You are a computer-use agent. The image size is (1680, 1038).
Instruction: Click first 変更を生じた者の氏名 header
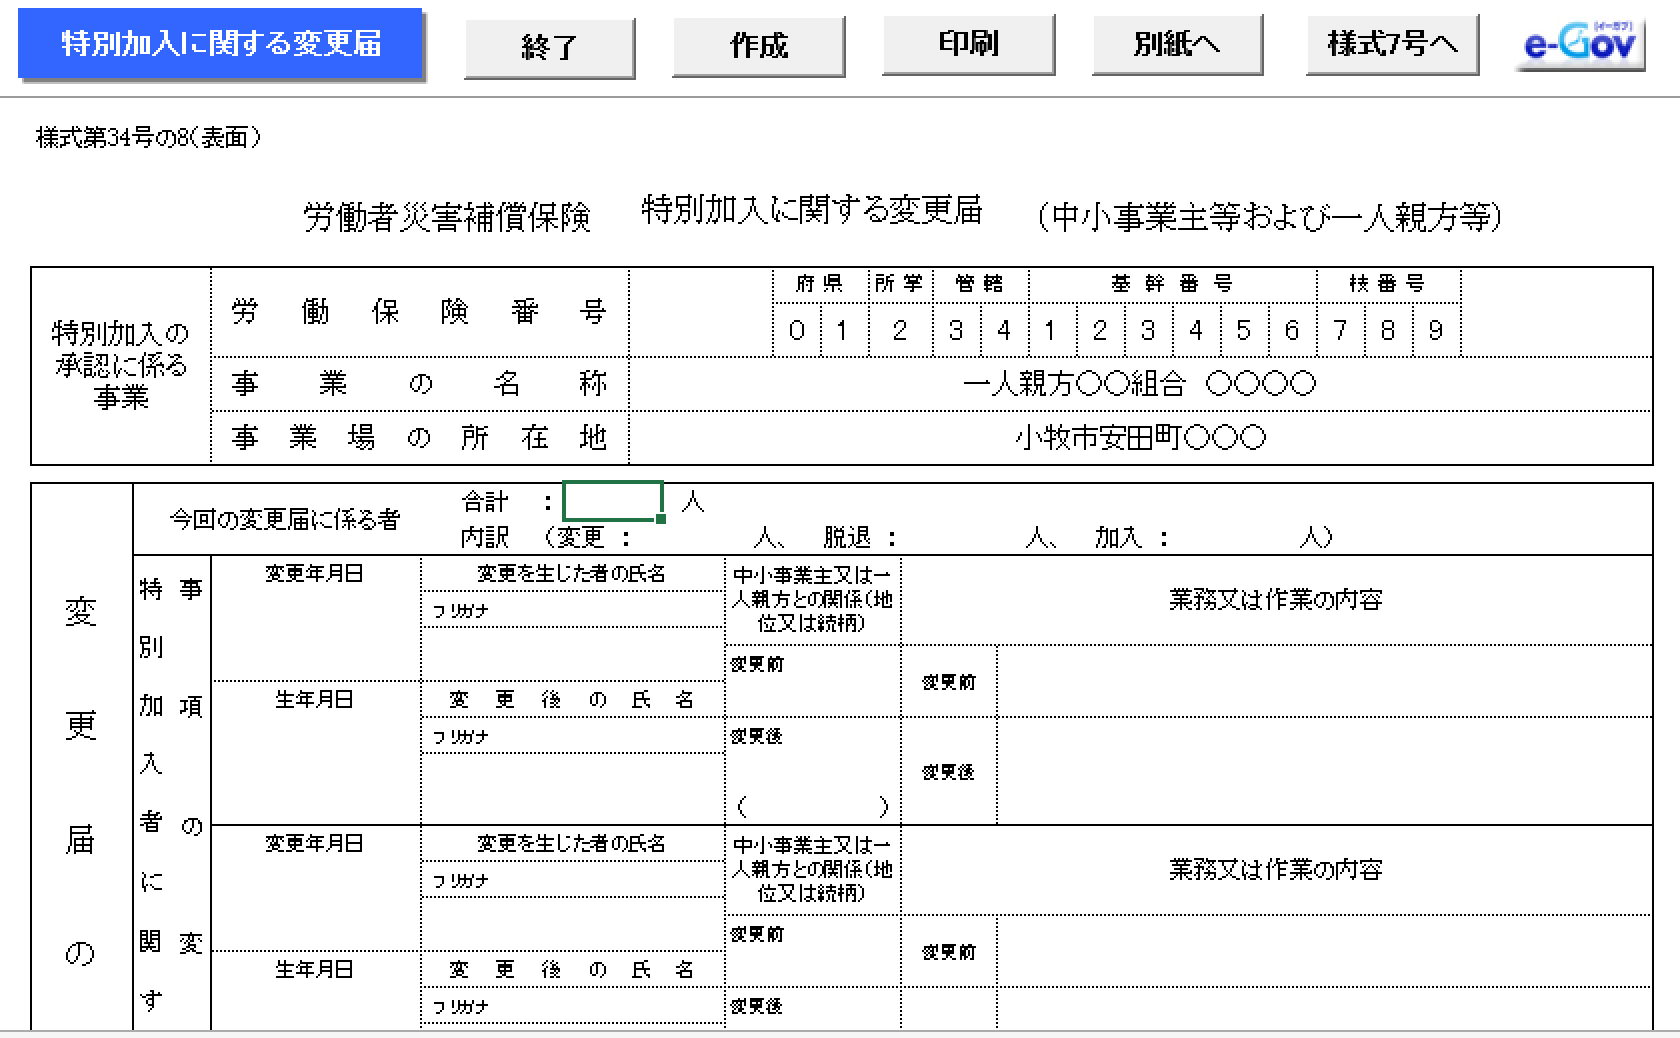click(572, 574)
